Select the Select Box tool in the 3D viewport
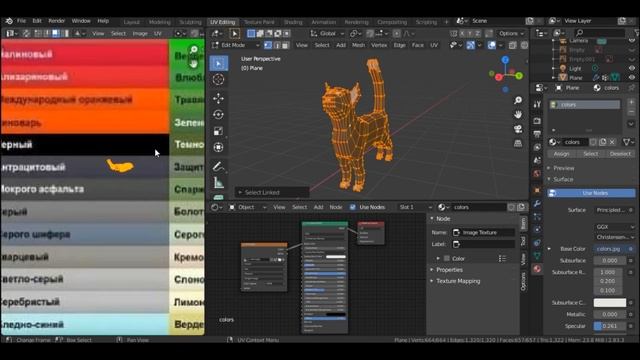The width and height of the screenshot is (640, 360). (218, 63)
